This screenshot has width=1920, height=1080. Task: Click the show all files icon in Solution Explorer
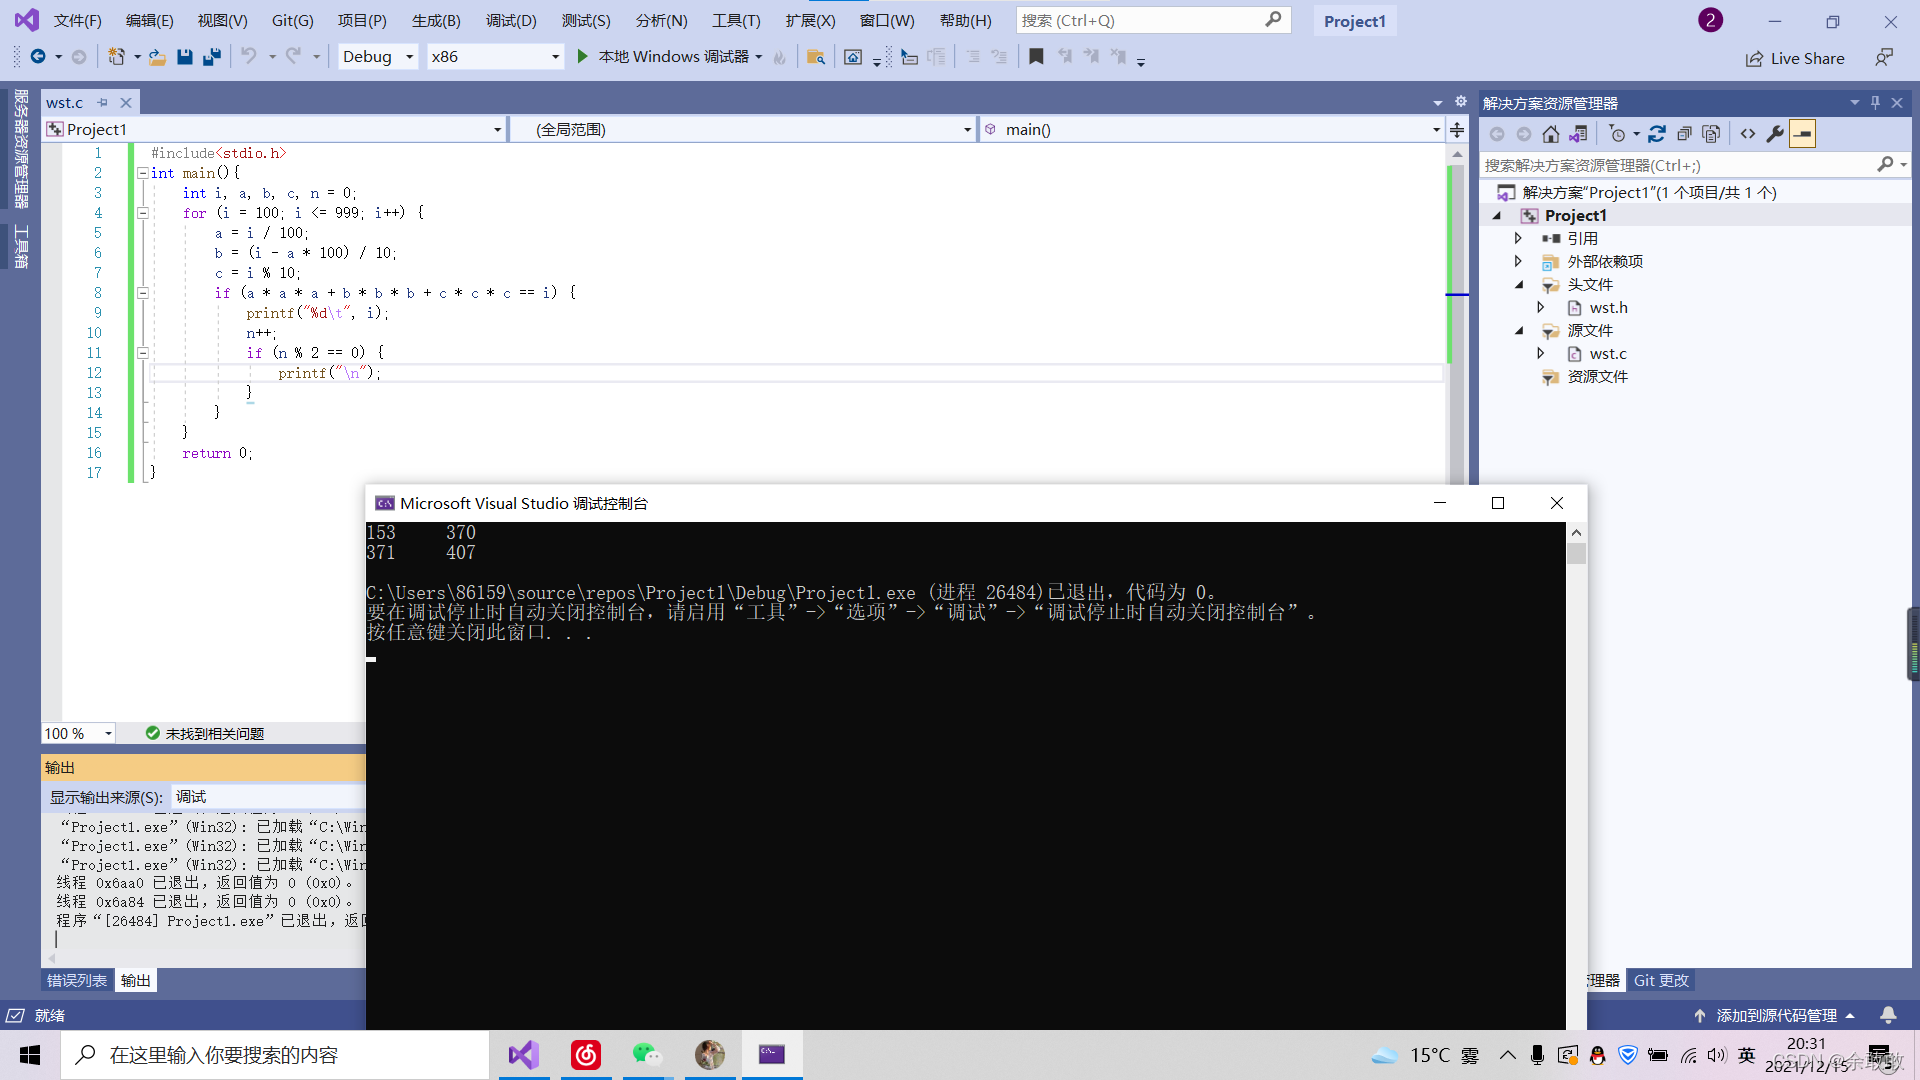tap(1711, 134)
